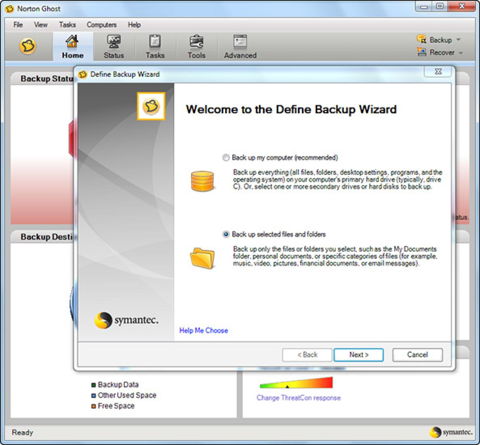Click the Free Space legend swatch
This screenshot has height=445, width=480.
[94, 406]
